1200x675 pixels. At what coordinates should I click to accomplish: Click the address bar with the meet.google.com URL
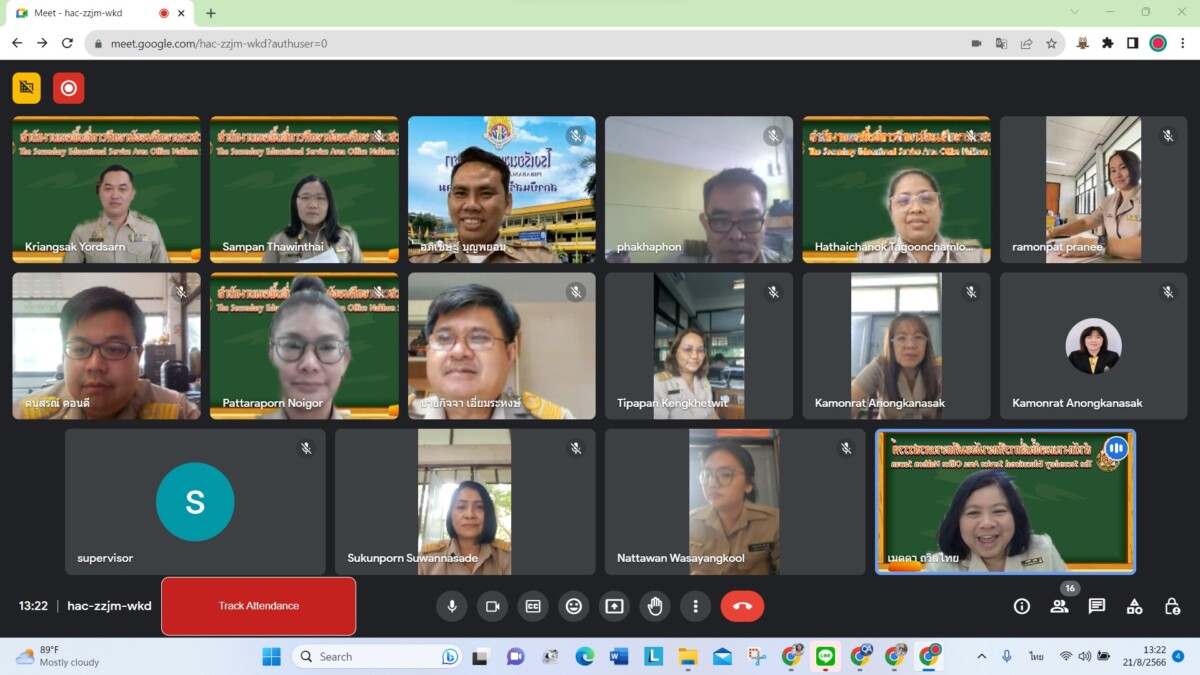[574, 43]
